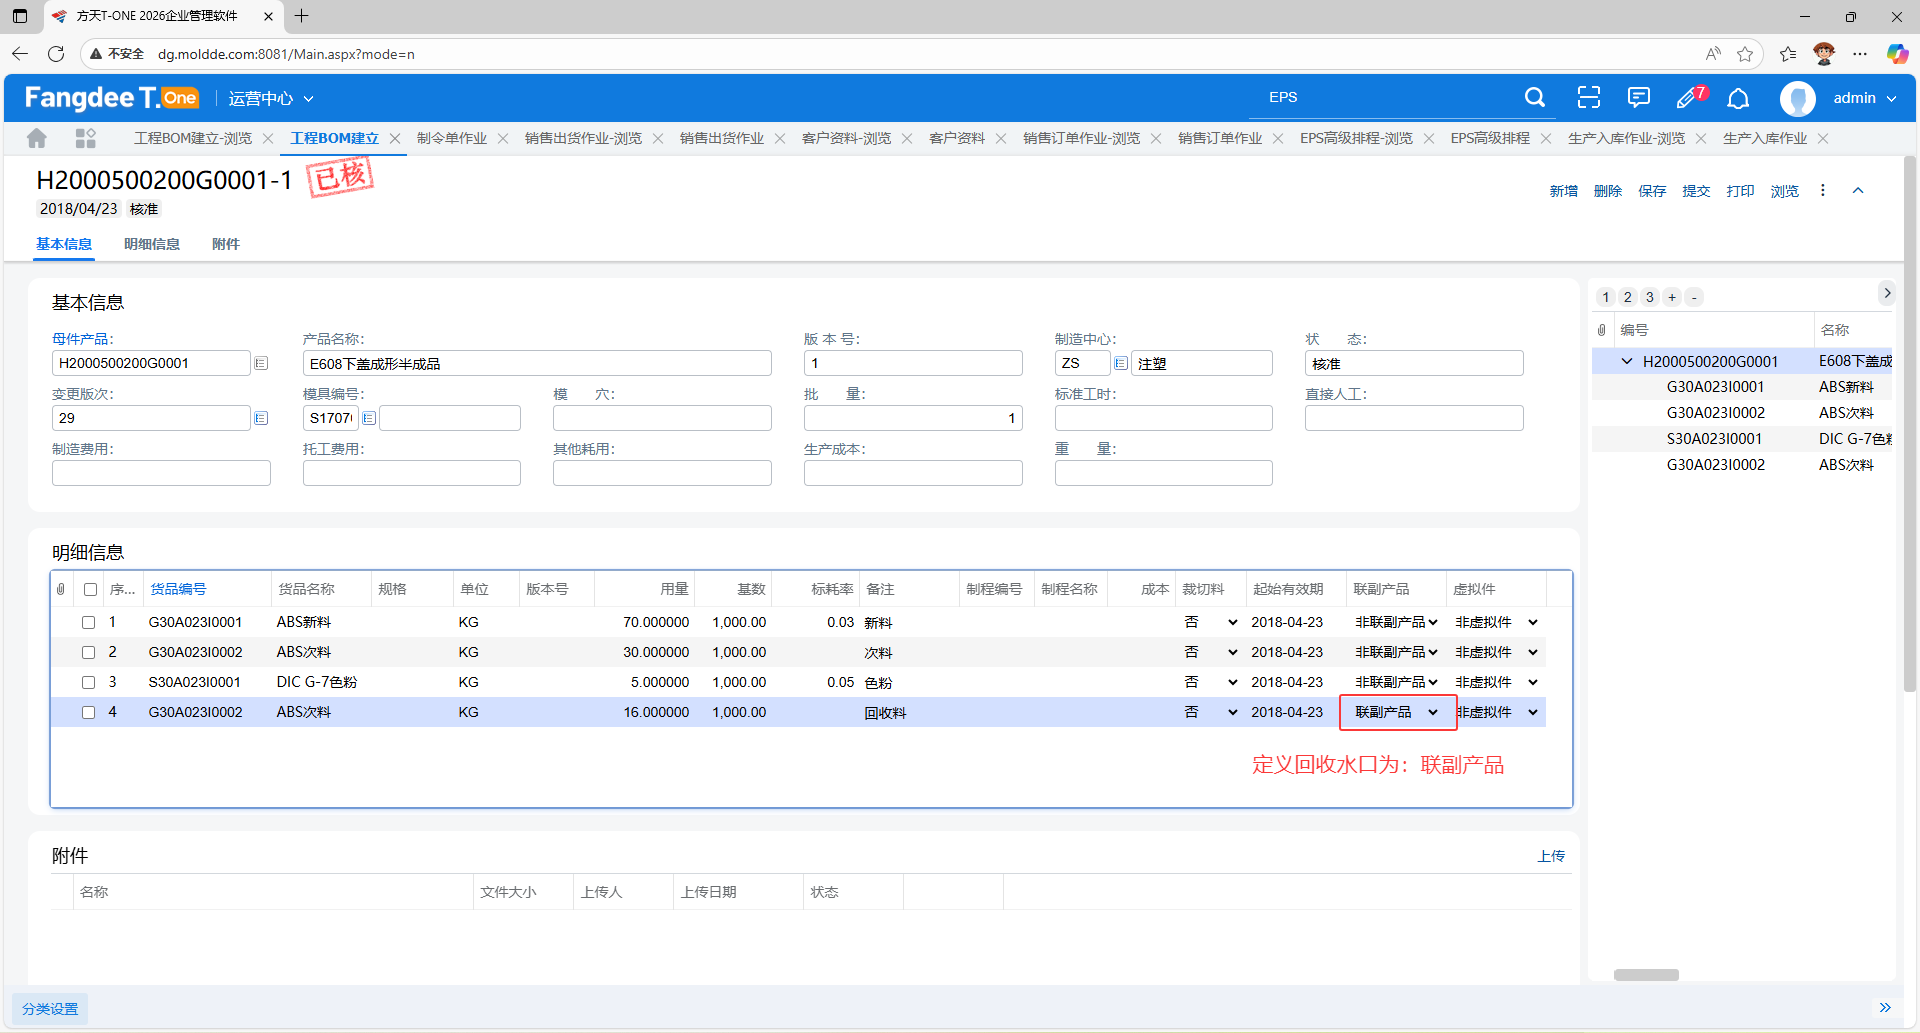Screen dimensions: 1920x1033
Task: Click the three-dot more actions icon
Action: (x=1822, y=191)
